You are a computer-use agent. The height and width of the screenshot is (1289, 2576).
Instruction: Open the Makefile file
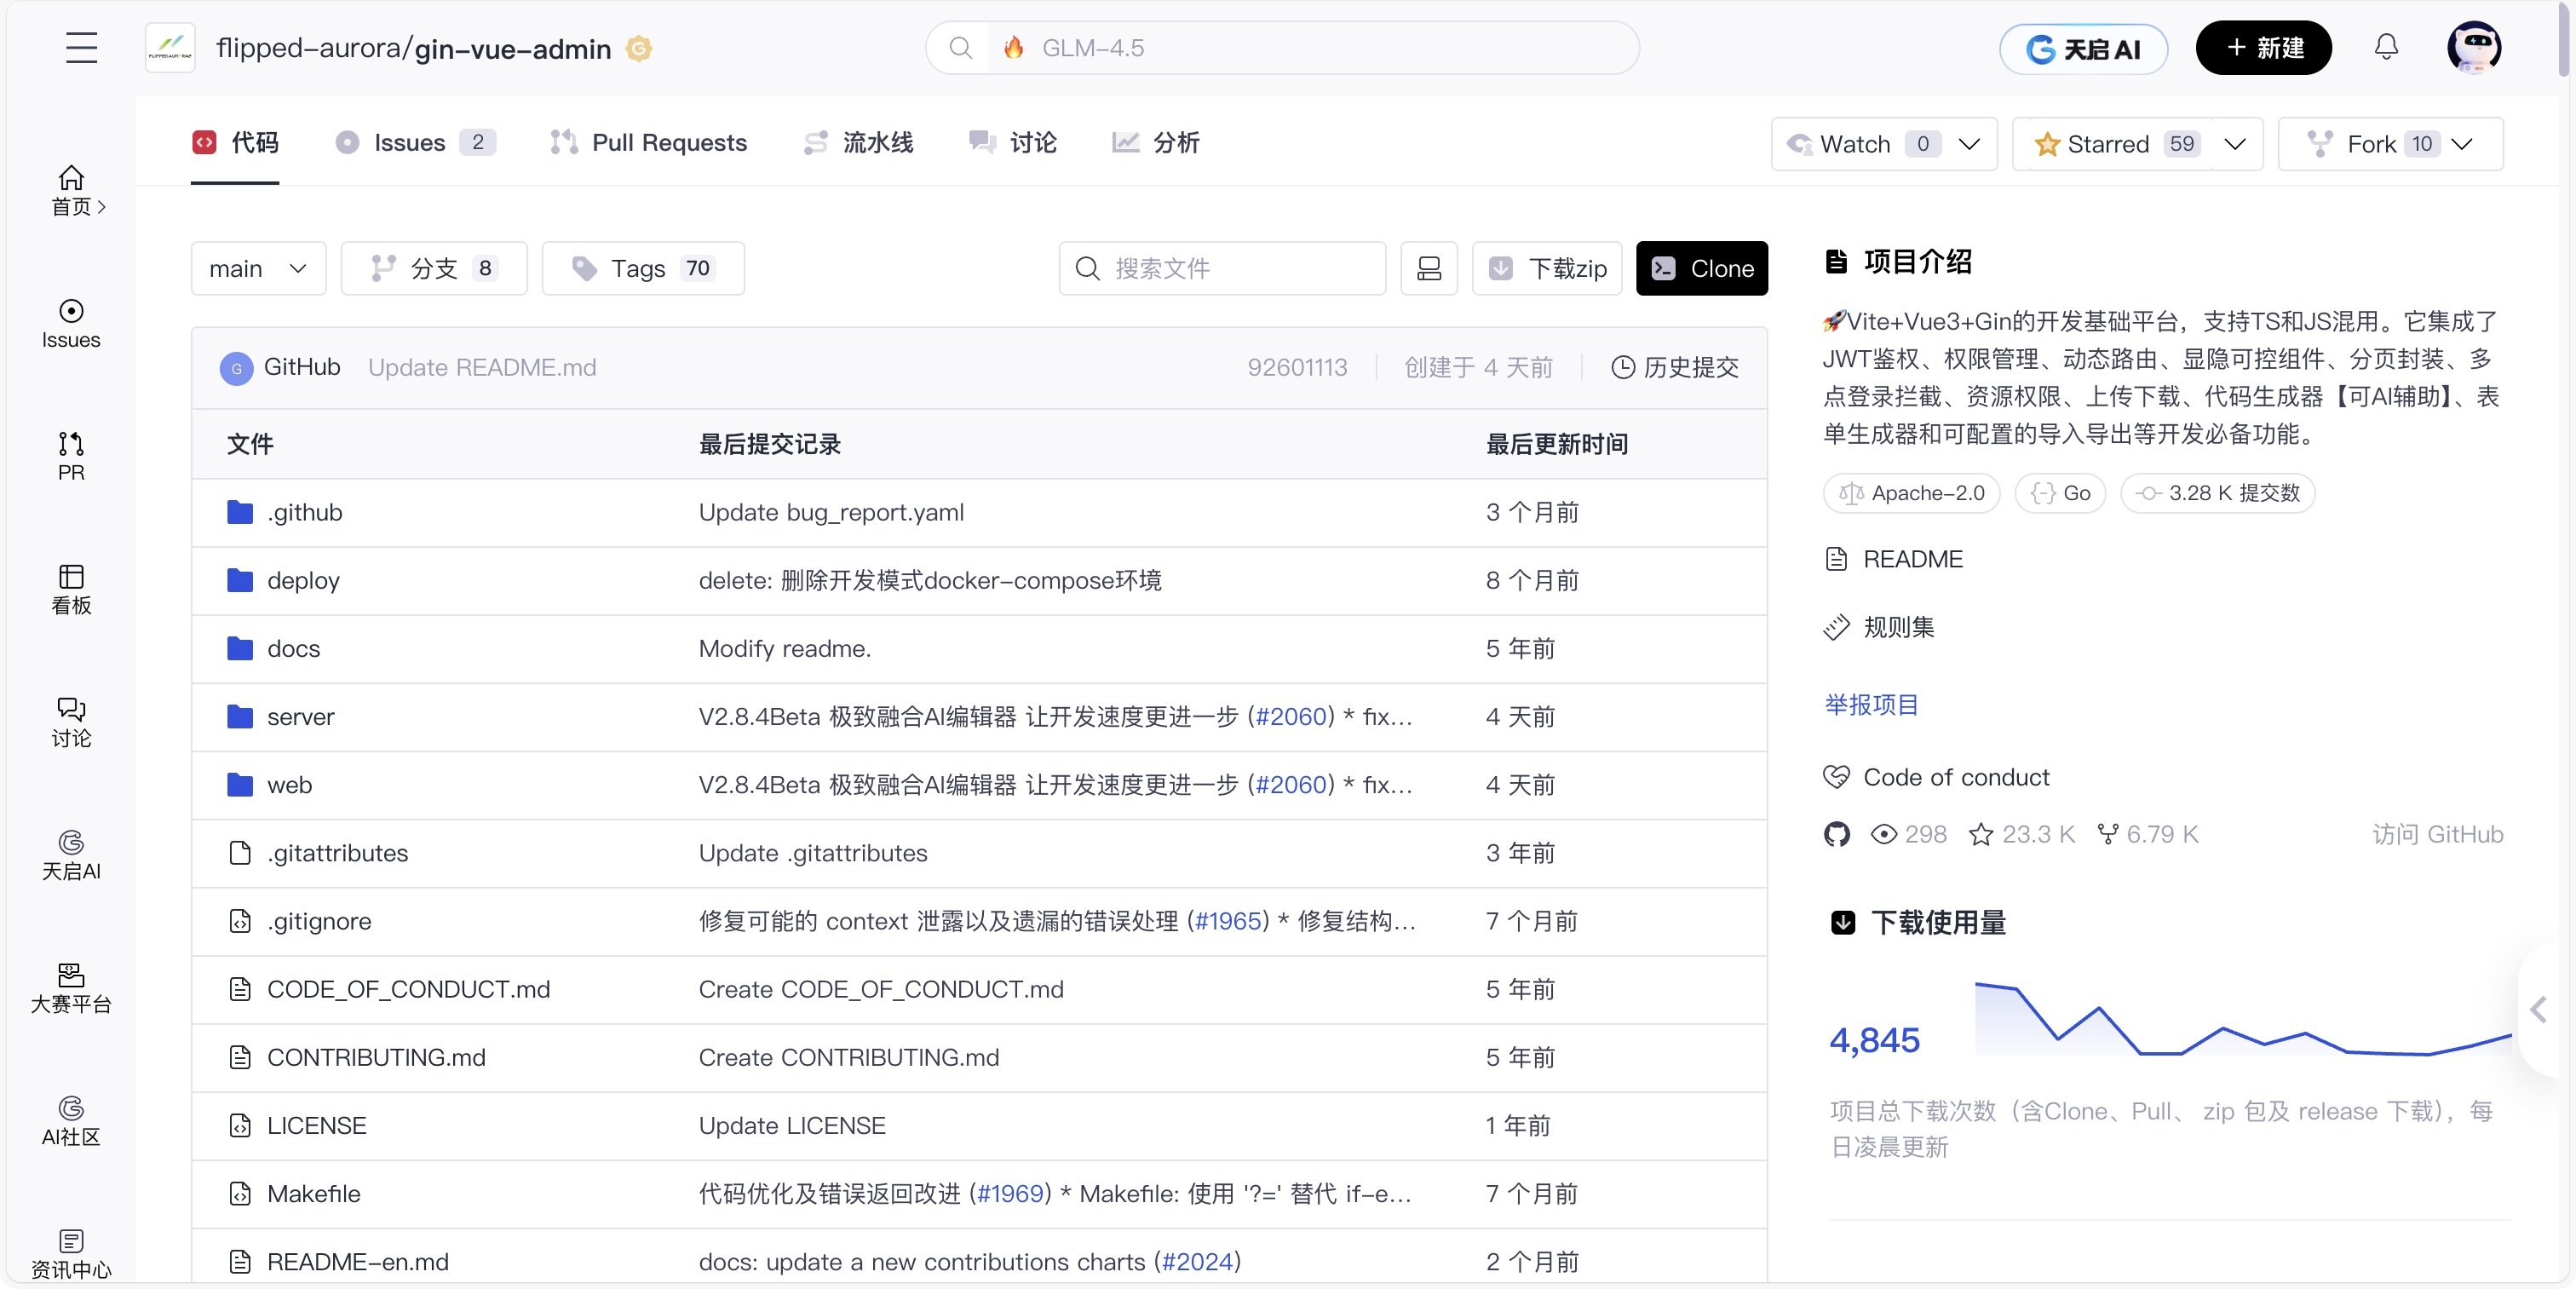pos(313,1192)
